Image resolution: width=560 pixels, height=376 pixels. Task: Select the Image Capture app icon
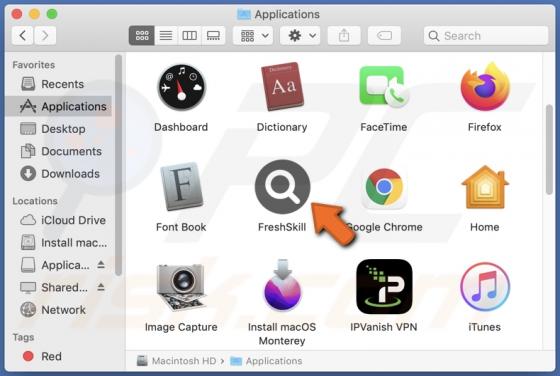pos(181,287)
